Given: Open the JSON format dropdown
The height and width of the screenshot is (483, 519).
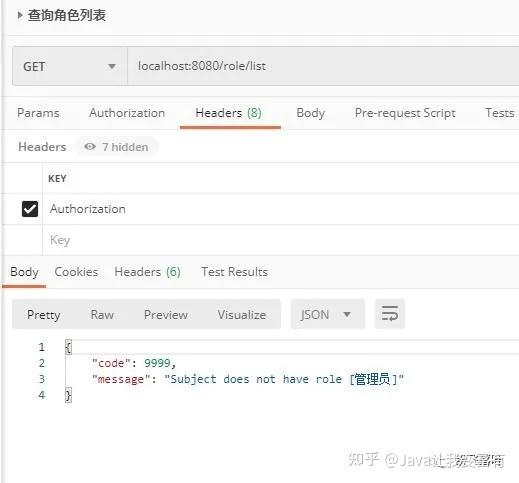Looking at the screenshot, I should [x=328, y=314].
